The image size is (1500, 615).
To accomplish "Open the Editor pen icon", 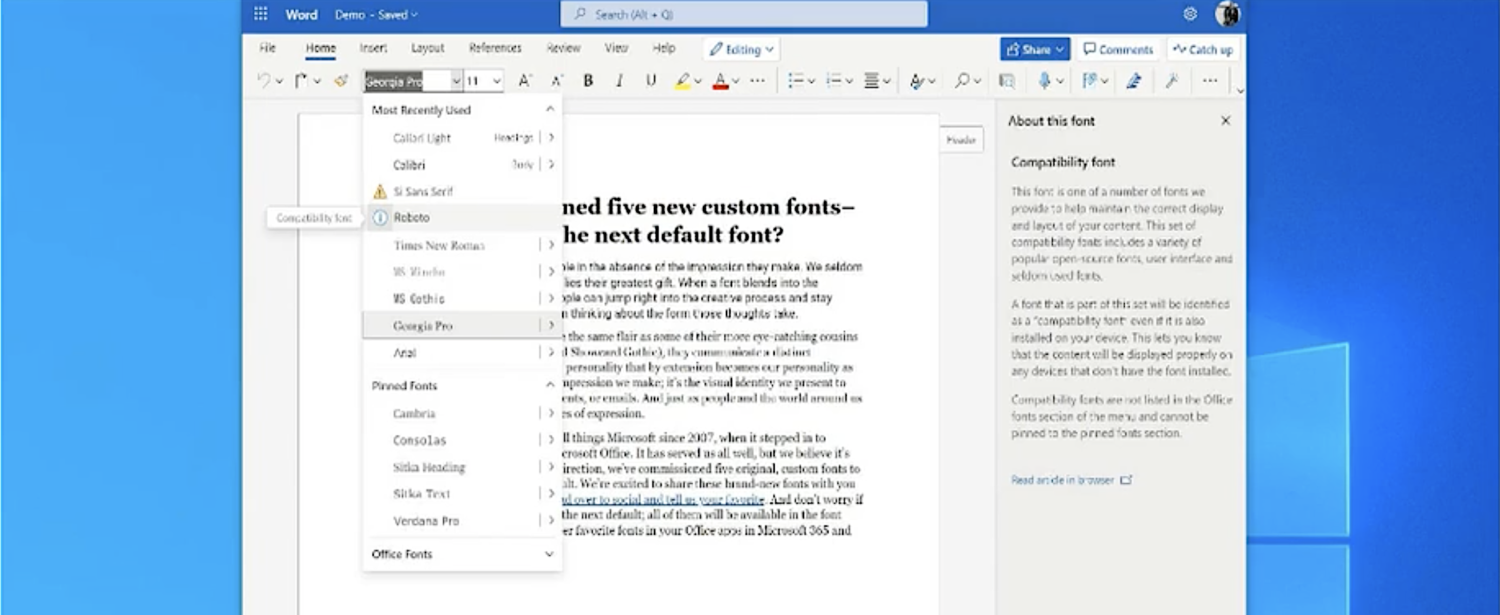I will click(x=1134, y=81).
